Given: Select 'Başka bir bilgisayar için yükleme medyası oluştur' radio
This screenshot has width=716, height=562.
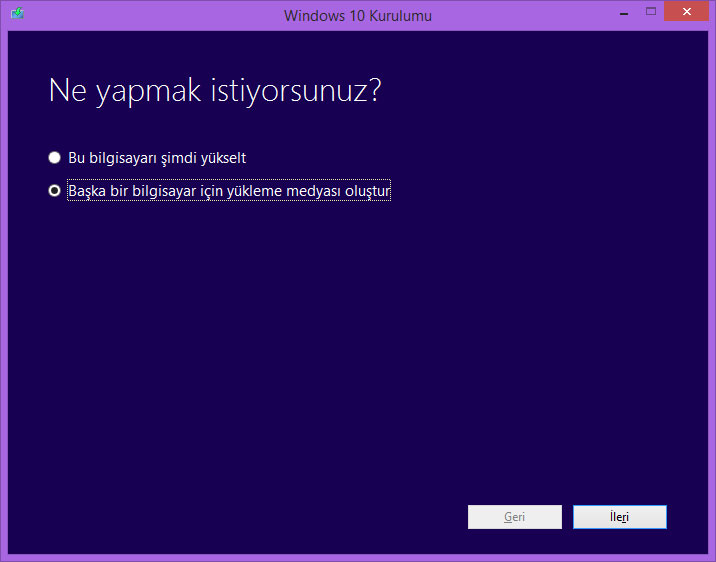Looking at the screenshot, I should pyautogui.click(x=54, y=190).
